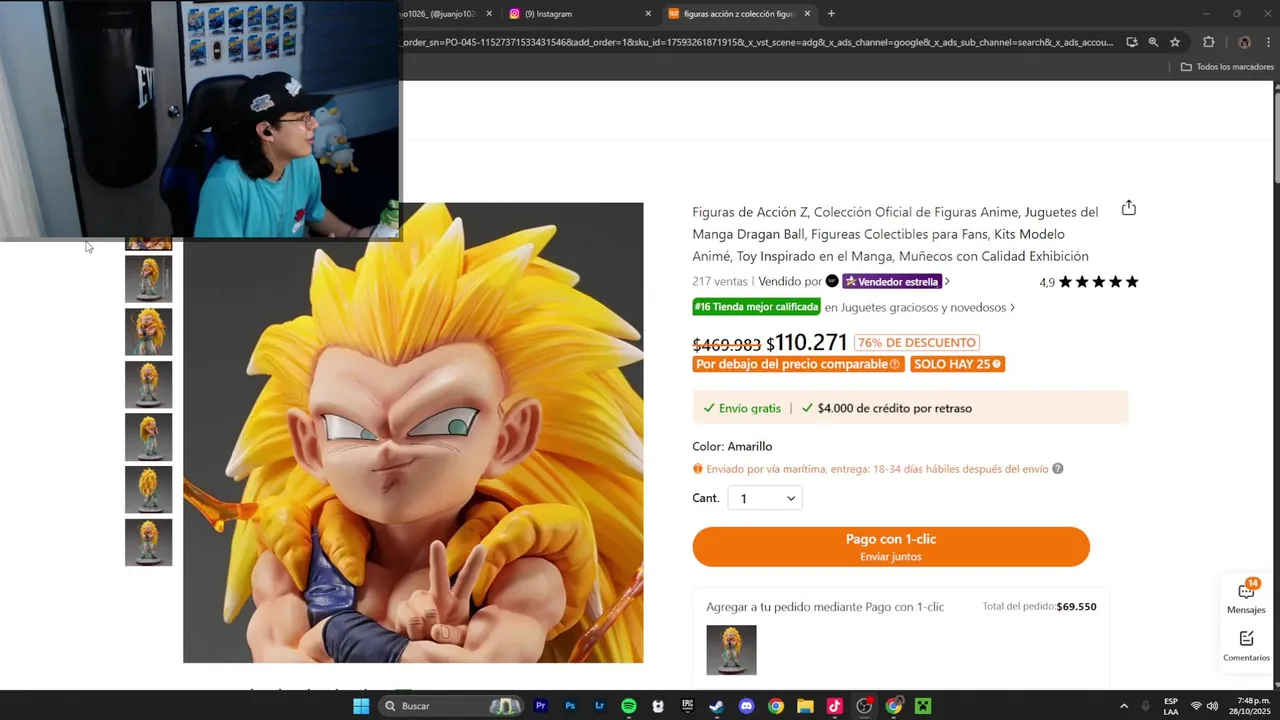This screenshot has width=1280, height=720.
Task: Click the small figure thumbnail under 'Agregar a tu pedido'
Action: pos(731,650)
